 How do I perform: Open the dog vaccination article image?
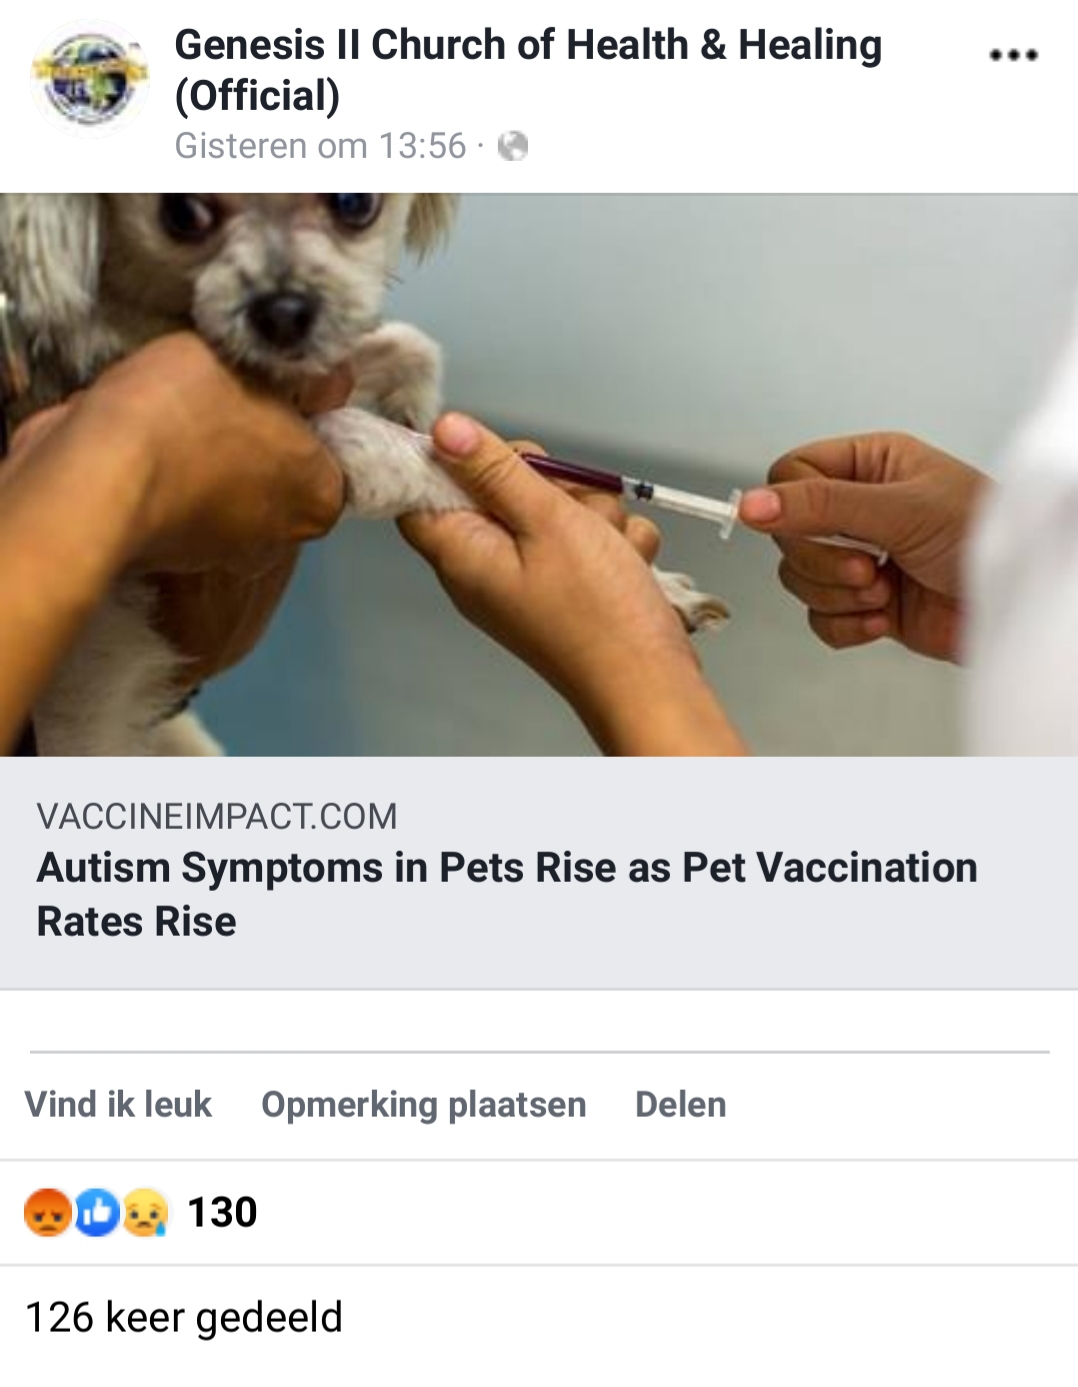pyautogui.click(x=539, y=474)
